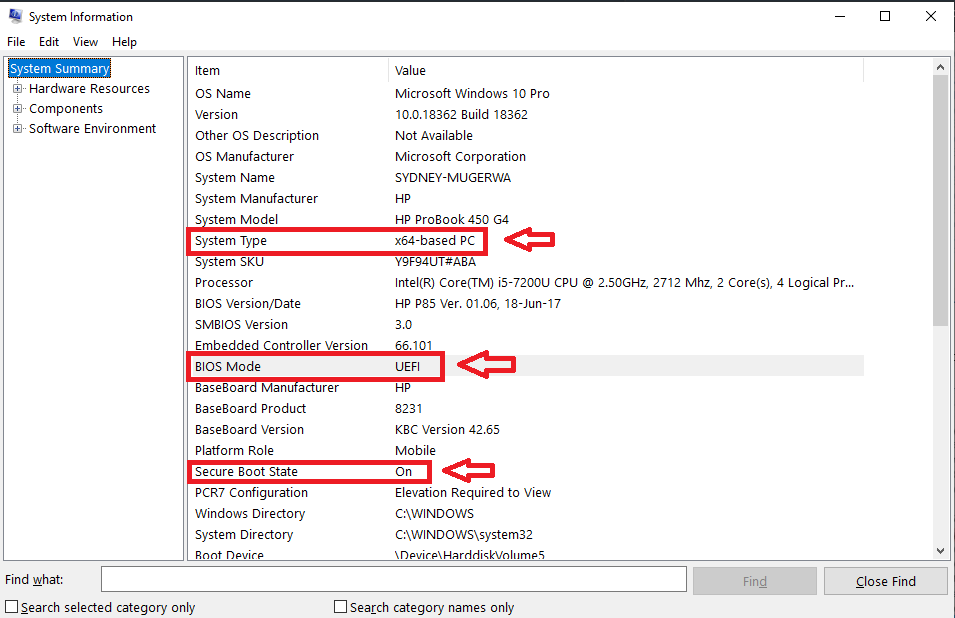Click the value 'Y9F94UT#ABA'
This screenshot has width=955, height=618.
coord(435,262)
